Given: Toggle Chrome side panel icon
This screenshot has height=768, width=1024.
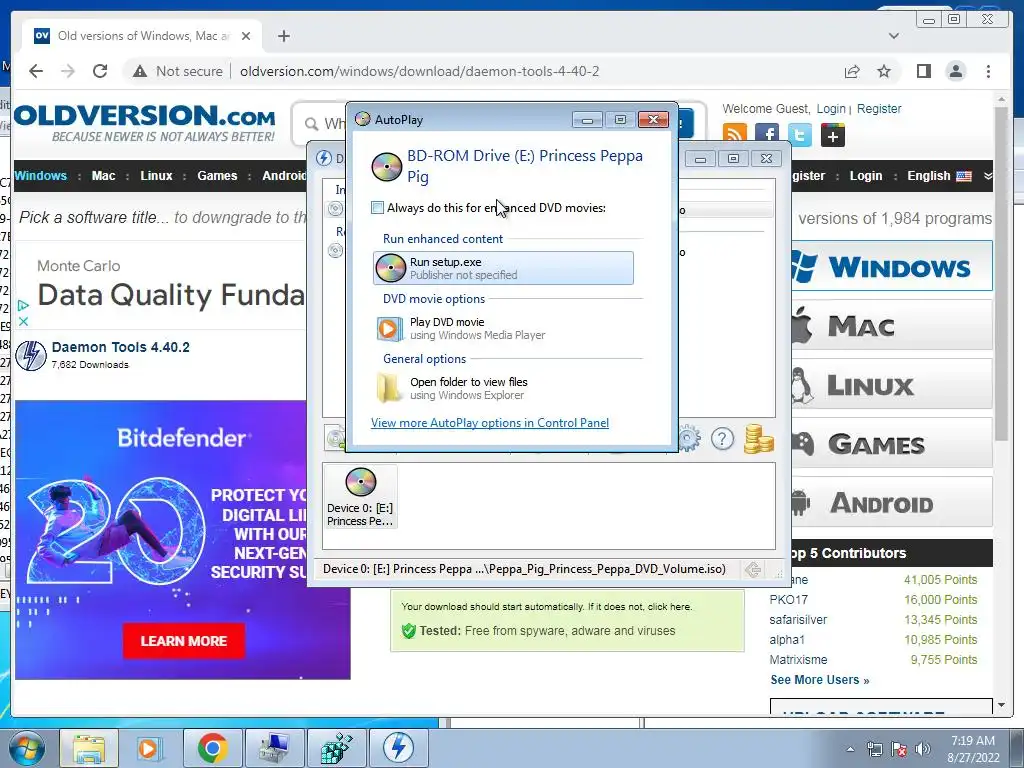Looking at the screenshot, I should (x=923, y=71).
